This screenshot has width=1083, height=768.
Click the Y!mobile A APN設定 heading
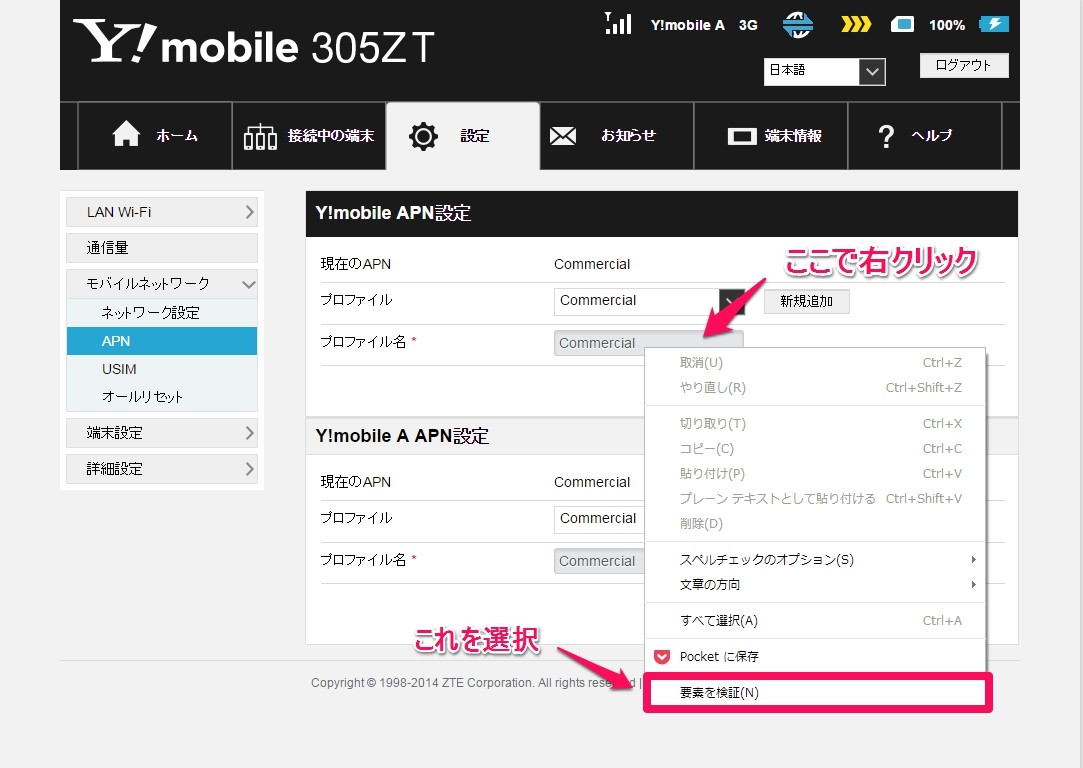click(402, 436)
